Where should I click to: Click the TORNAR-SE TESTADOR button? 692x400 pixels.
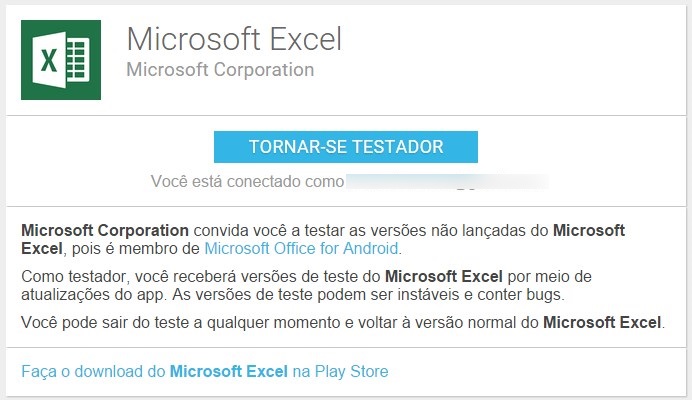coord(346,147)
